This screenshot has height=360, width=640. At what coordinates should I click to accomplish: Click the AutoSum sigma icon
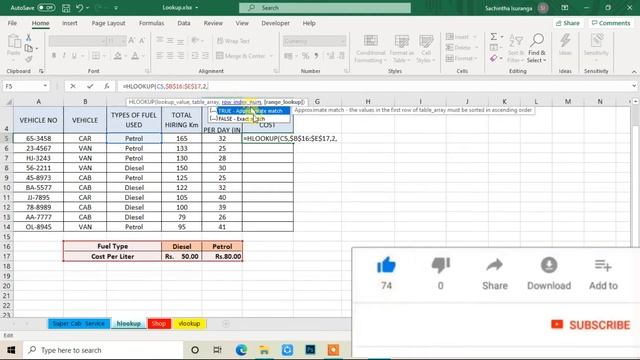click(x=493, y=37)
